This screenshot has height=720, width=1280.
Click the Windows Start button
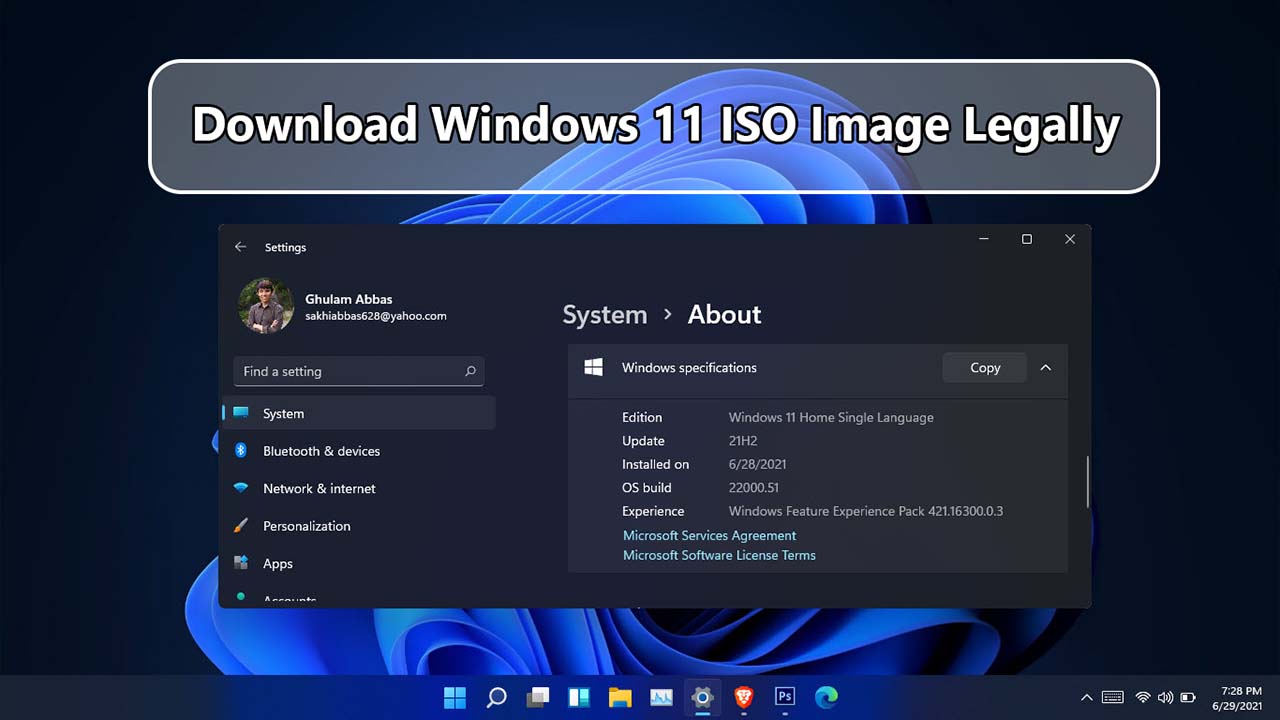click(x=455, y=697)
